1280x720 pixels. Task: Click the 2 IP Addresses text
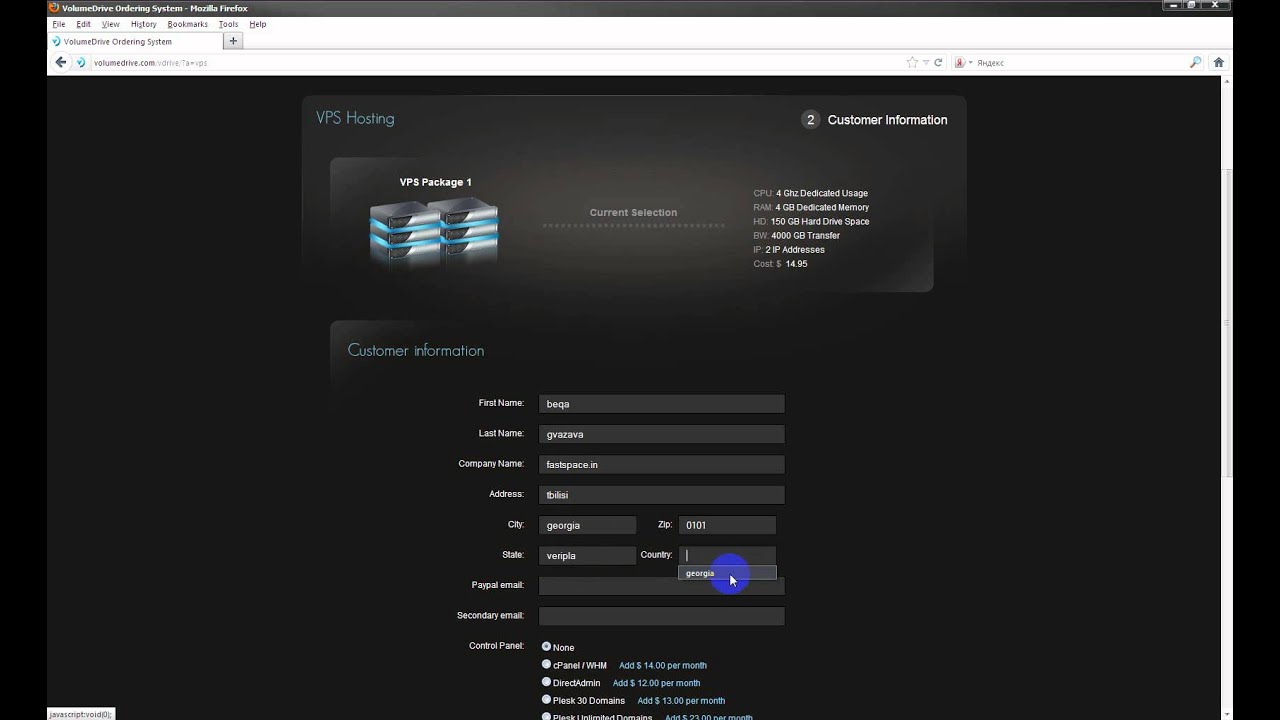795,250
